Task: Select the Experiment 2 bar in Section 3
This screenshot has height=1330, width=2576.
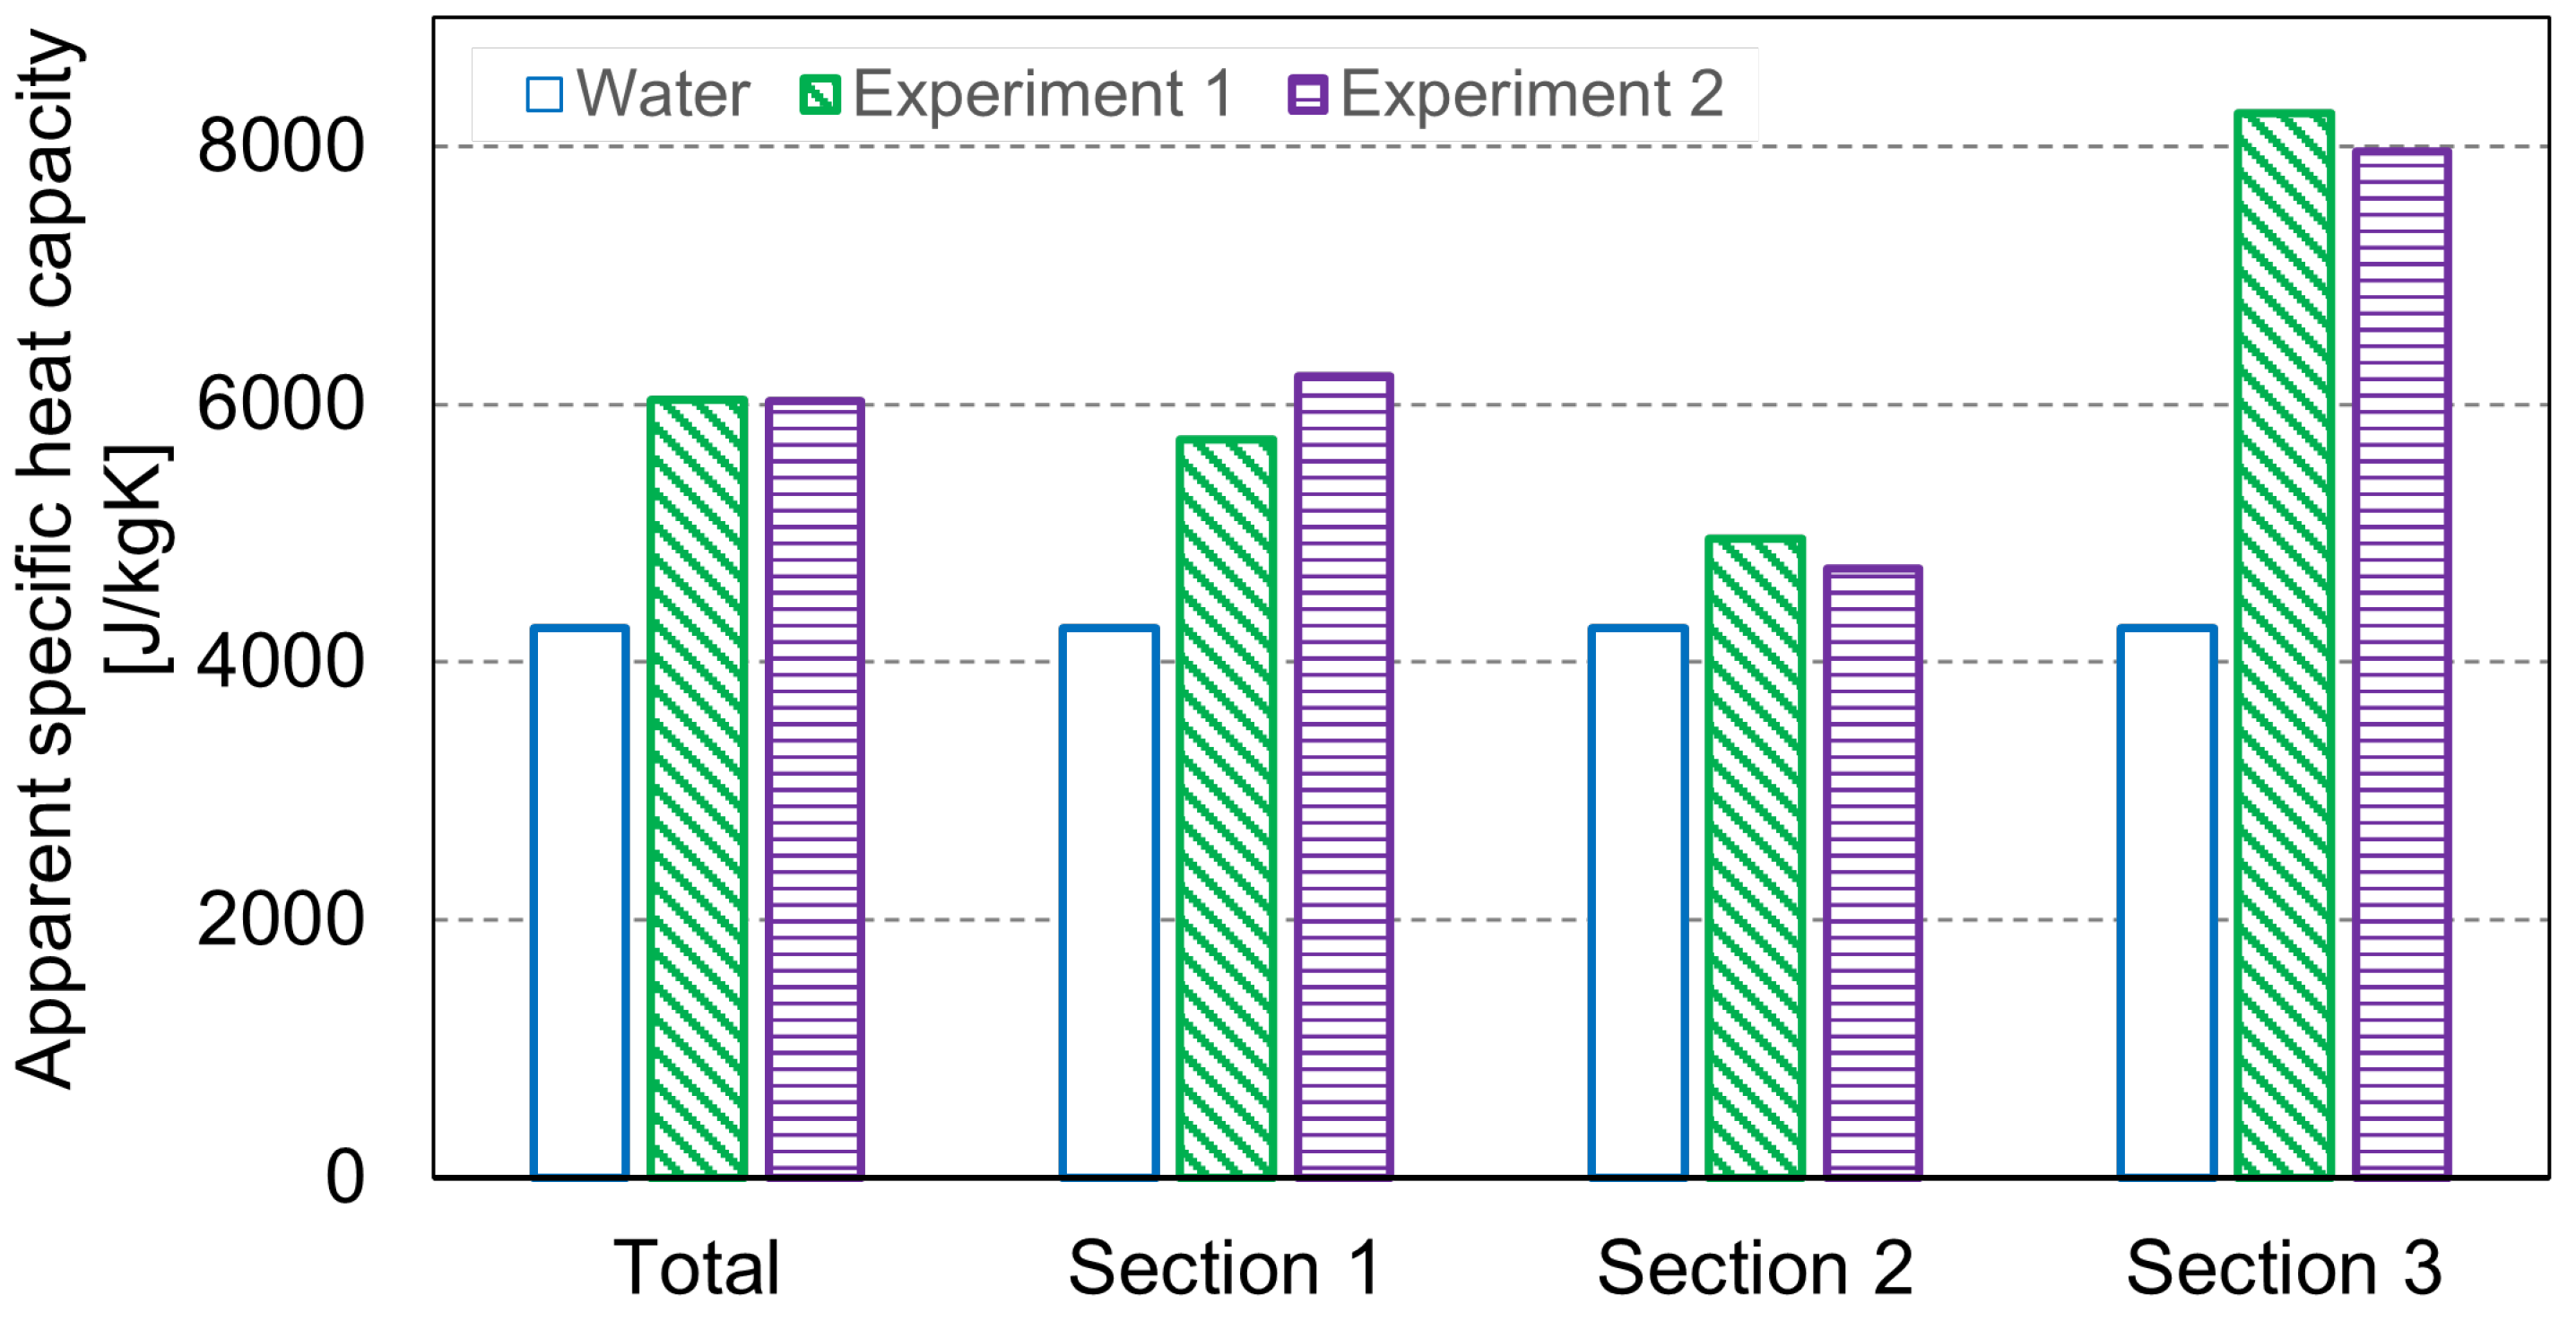Action: coord(2402,663)
